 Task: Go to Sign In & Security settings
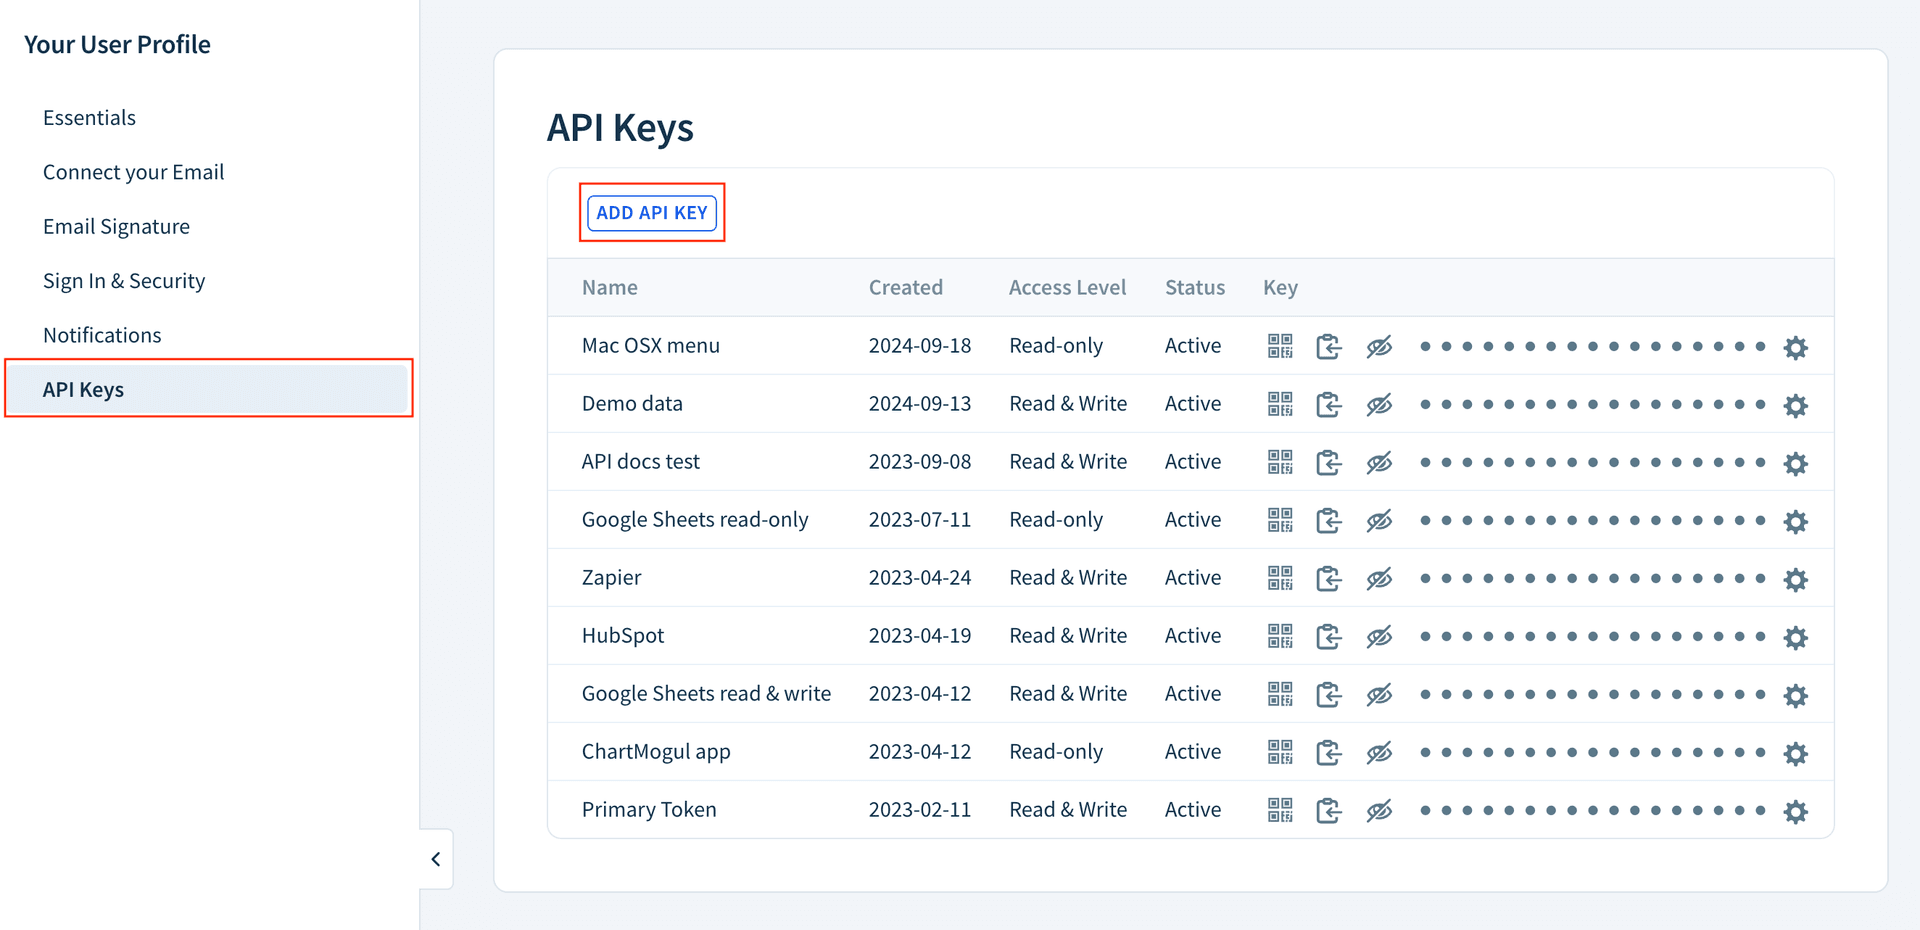124,281
